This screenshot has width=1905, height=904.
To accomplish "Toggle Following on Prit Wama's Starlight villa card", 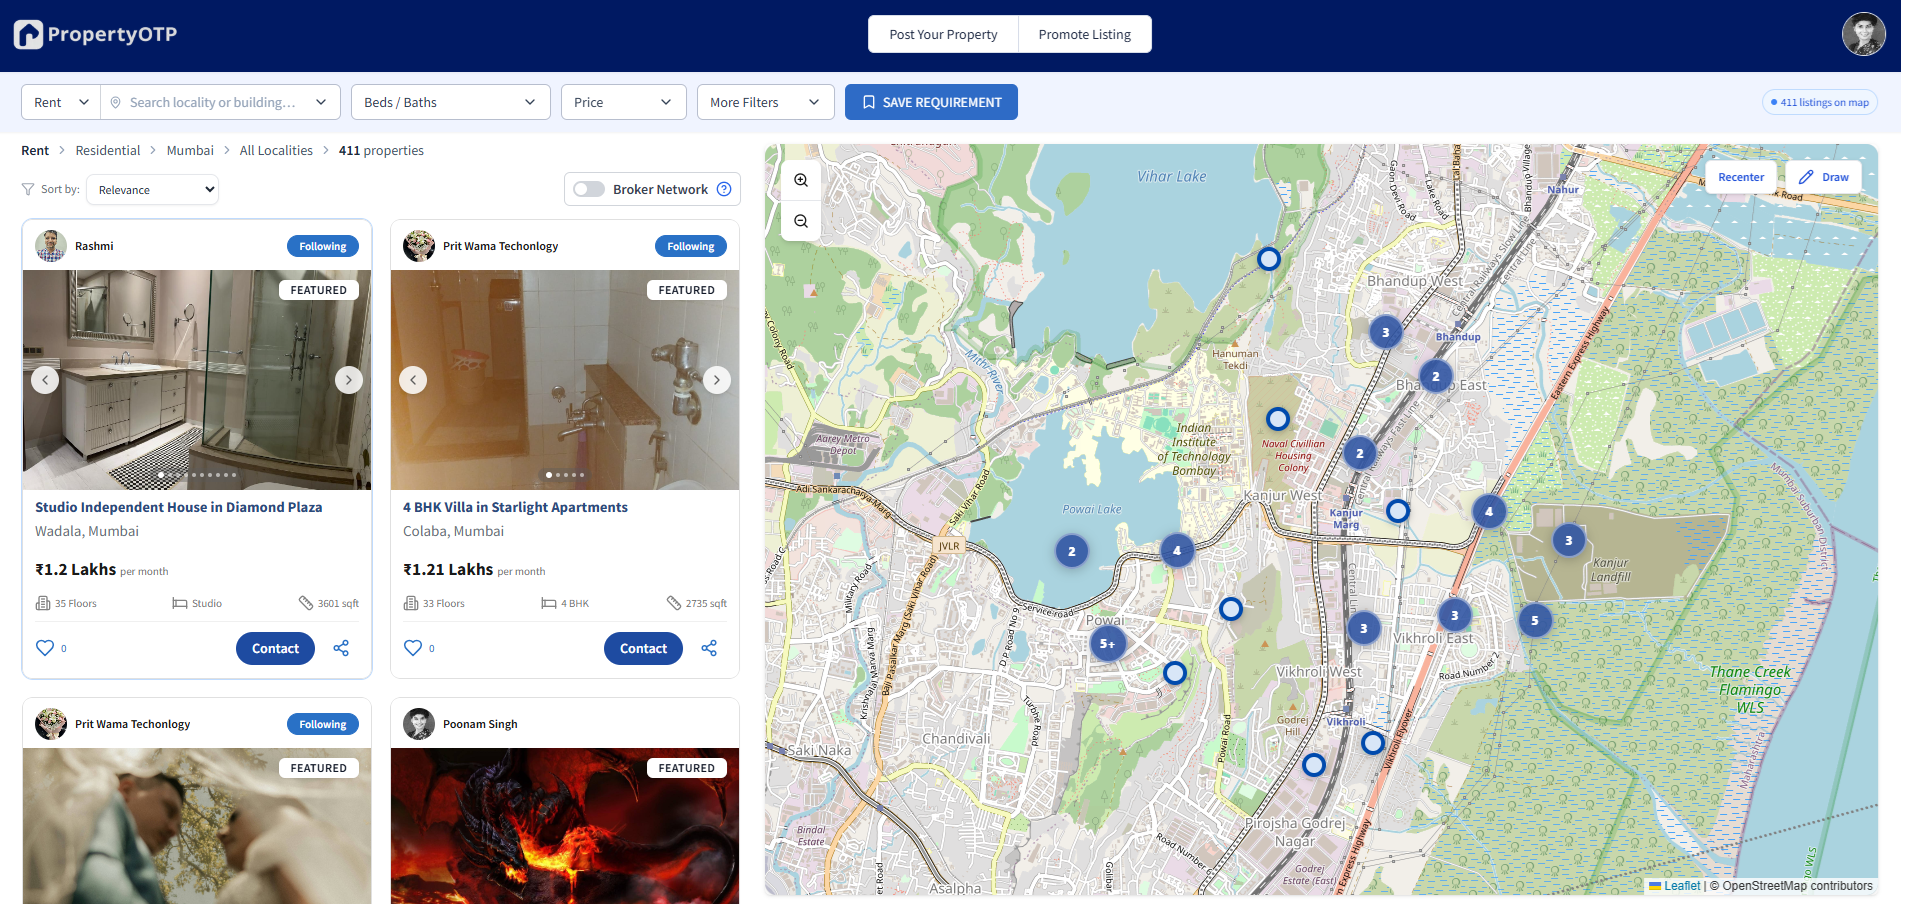I will click(691, 246).
